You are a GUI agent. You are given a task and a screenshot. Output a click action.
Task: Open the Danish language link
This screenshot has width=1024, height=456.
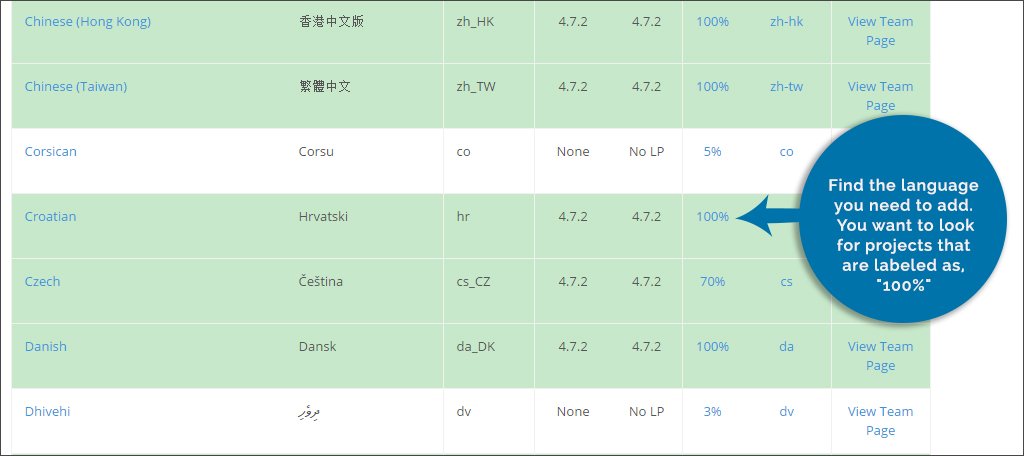click(45, 346)
